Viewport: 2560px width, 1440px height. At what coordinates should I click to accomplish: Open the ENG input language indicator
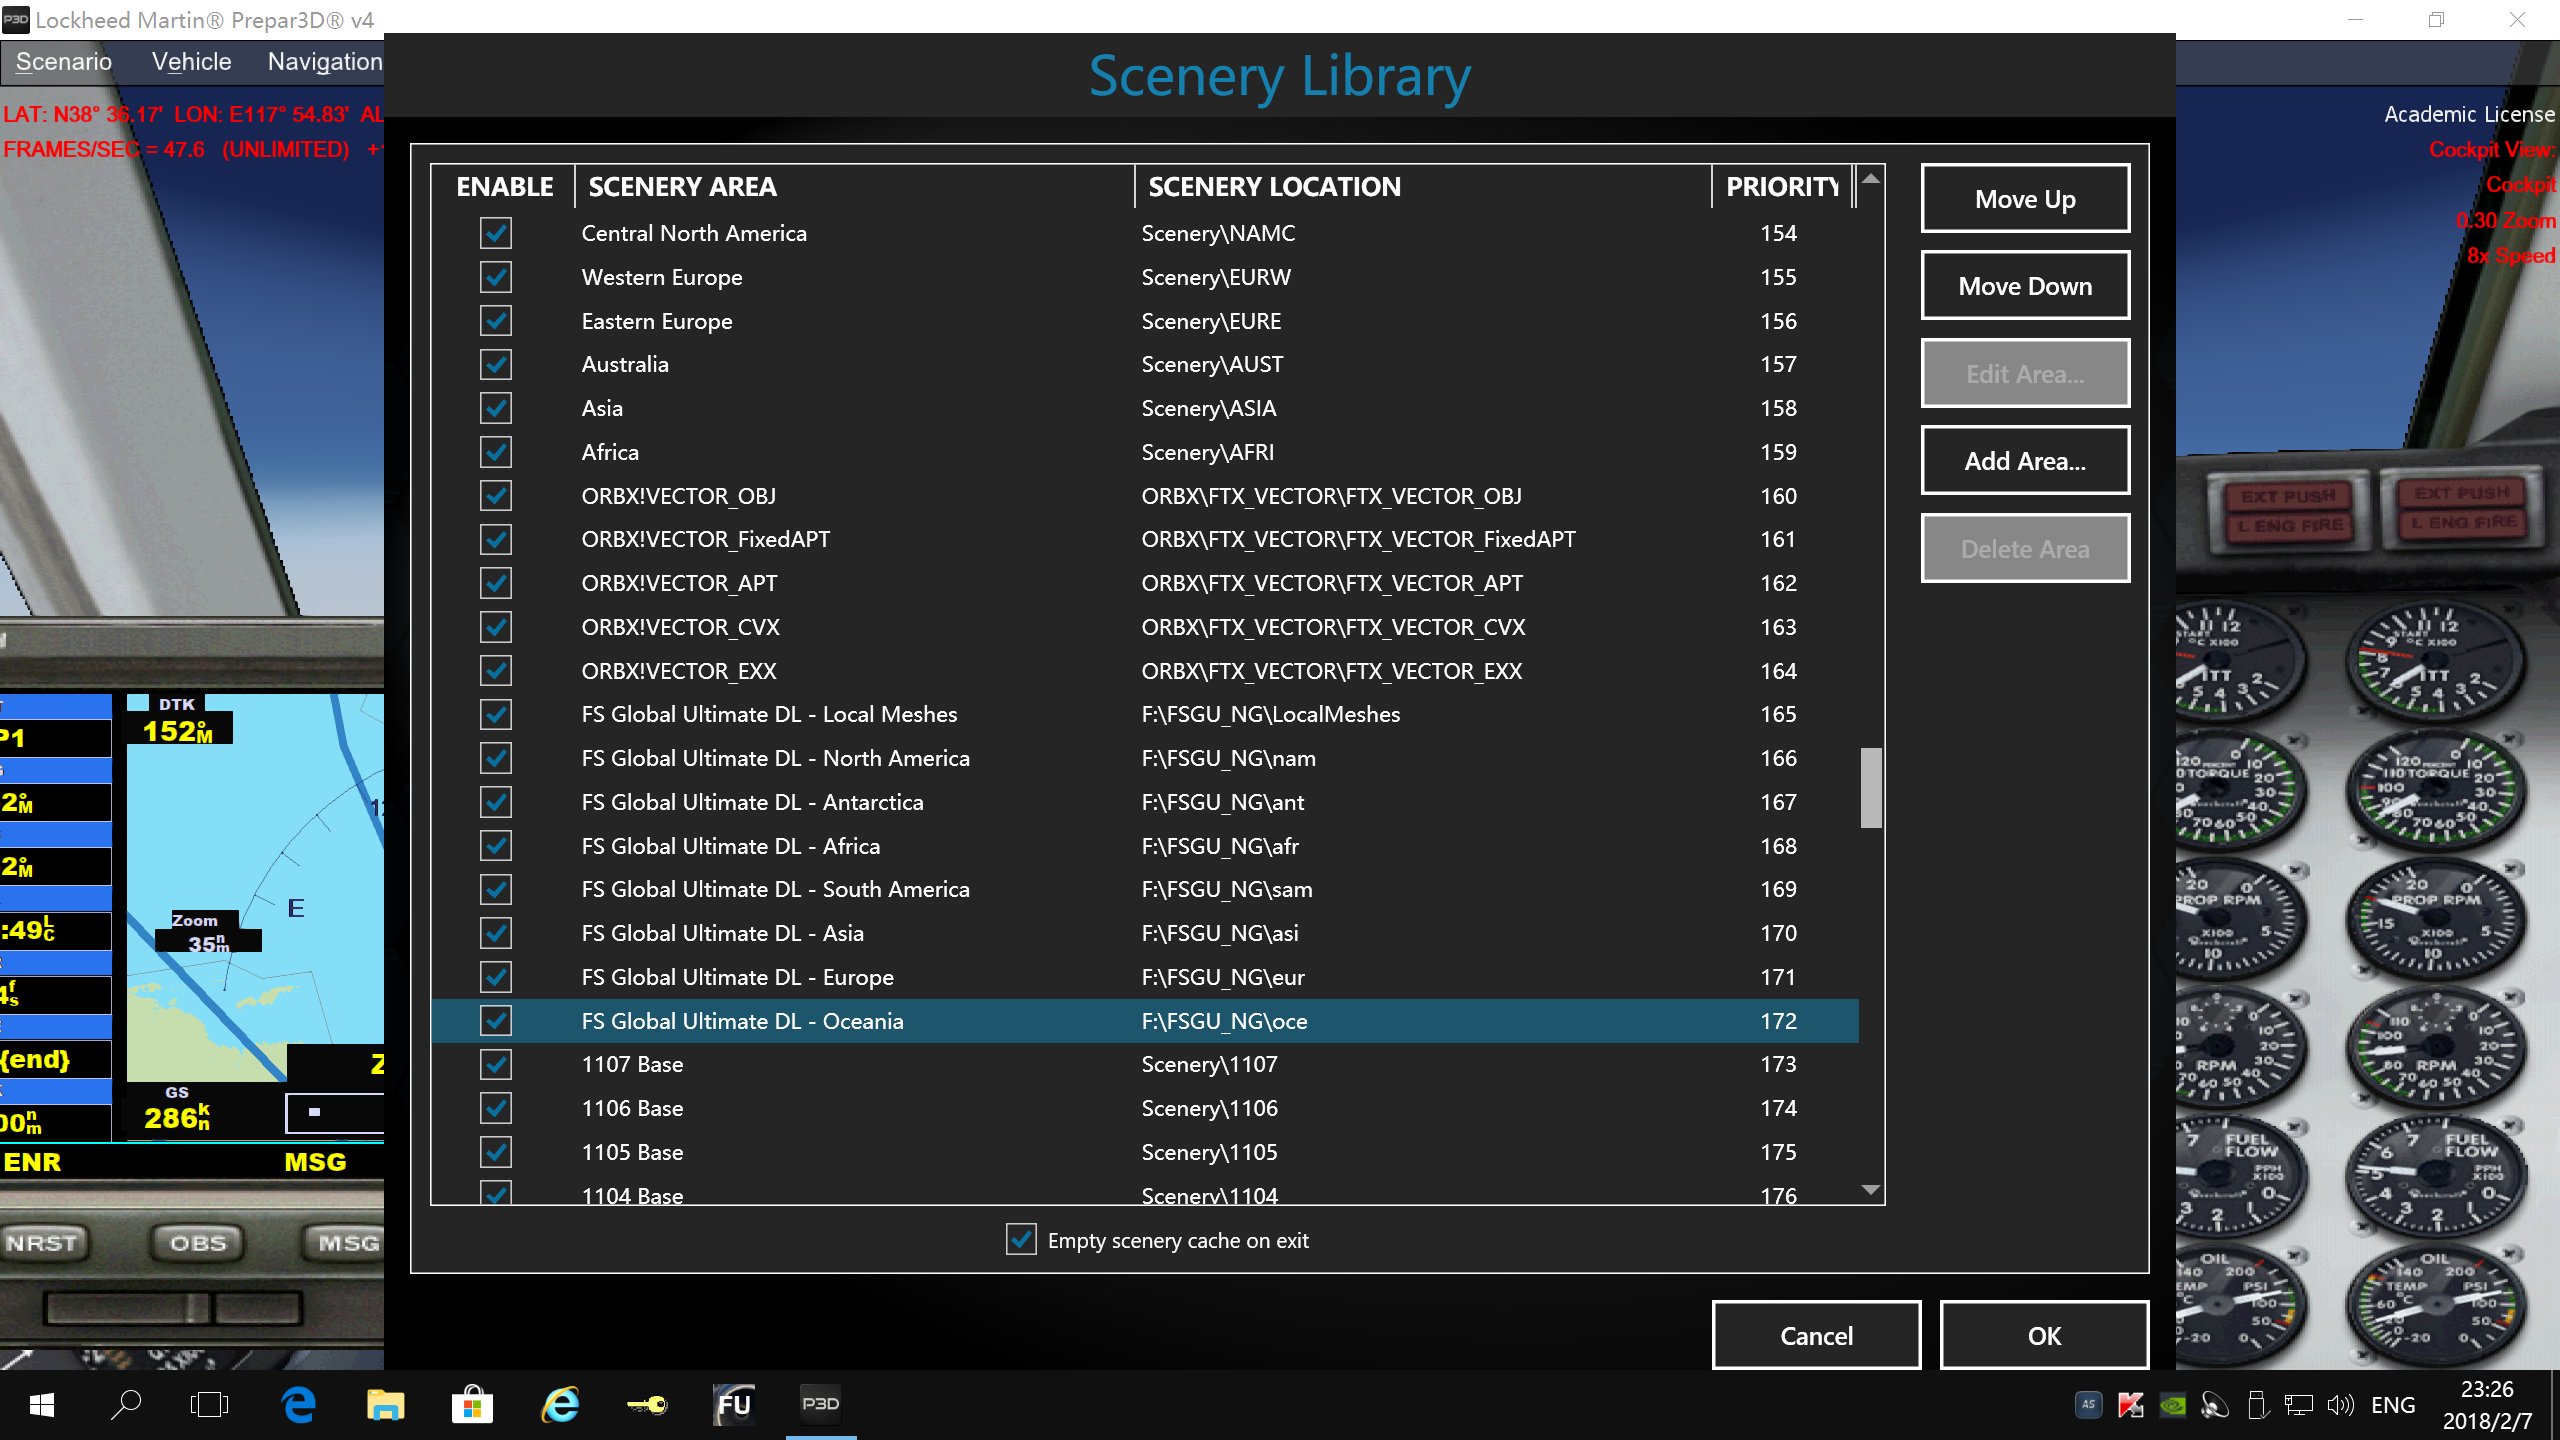coord(2393,1405)
